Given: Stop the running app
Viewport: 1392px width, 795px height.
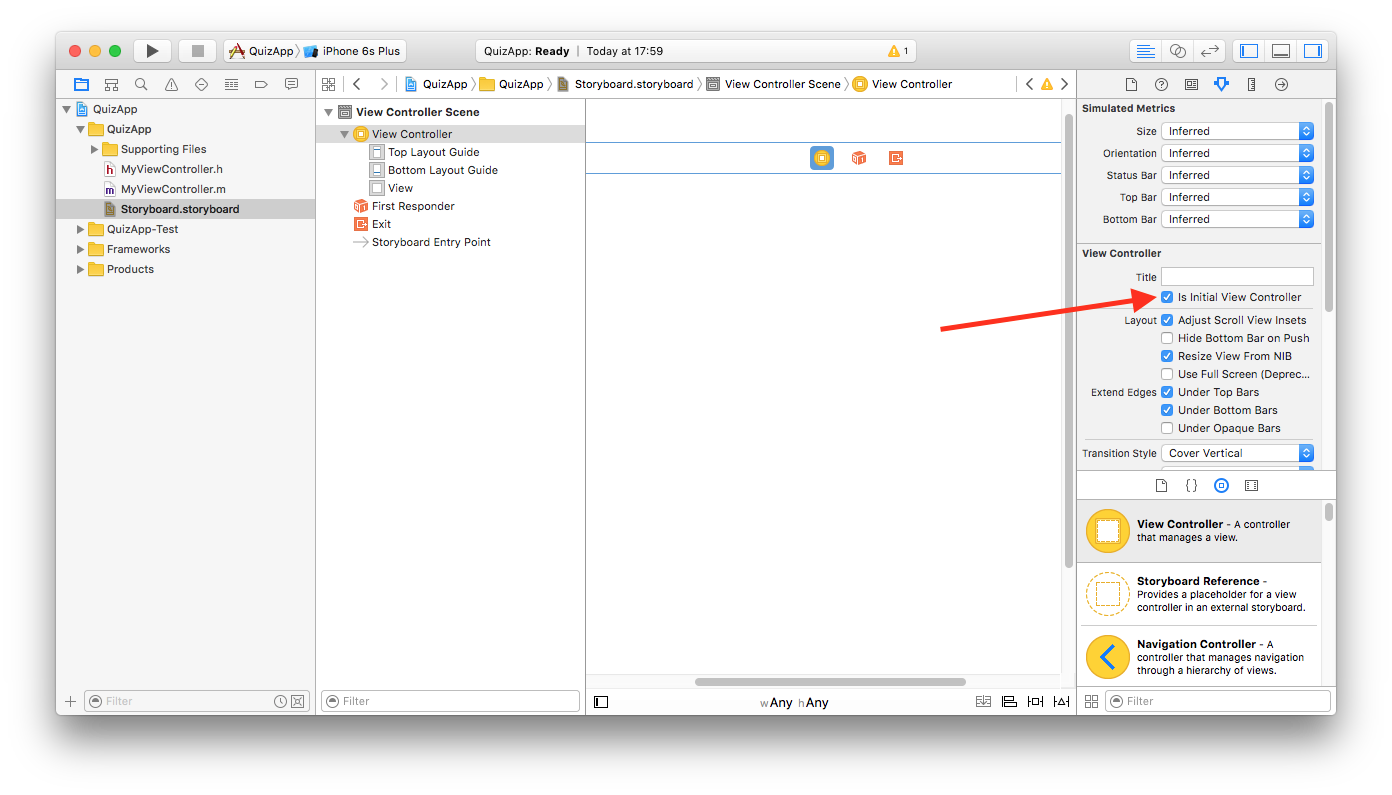Looking at the screenshot, I should click(198, 51).
